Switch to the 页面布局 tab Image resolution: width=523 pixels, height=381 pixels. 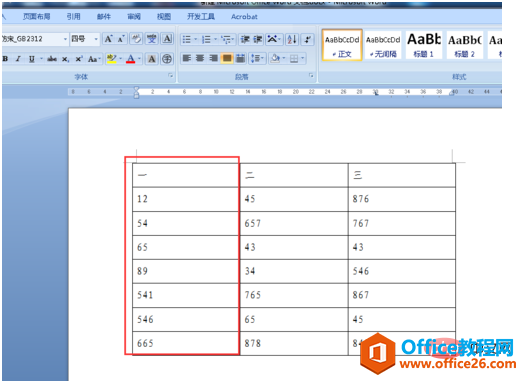coord(36,16)
